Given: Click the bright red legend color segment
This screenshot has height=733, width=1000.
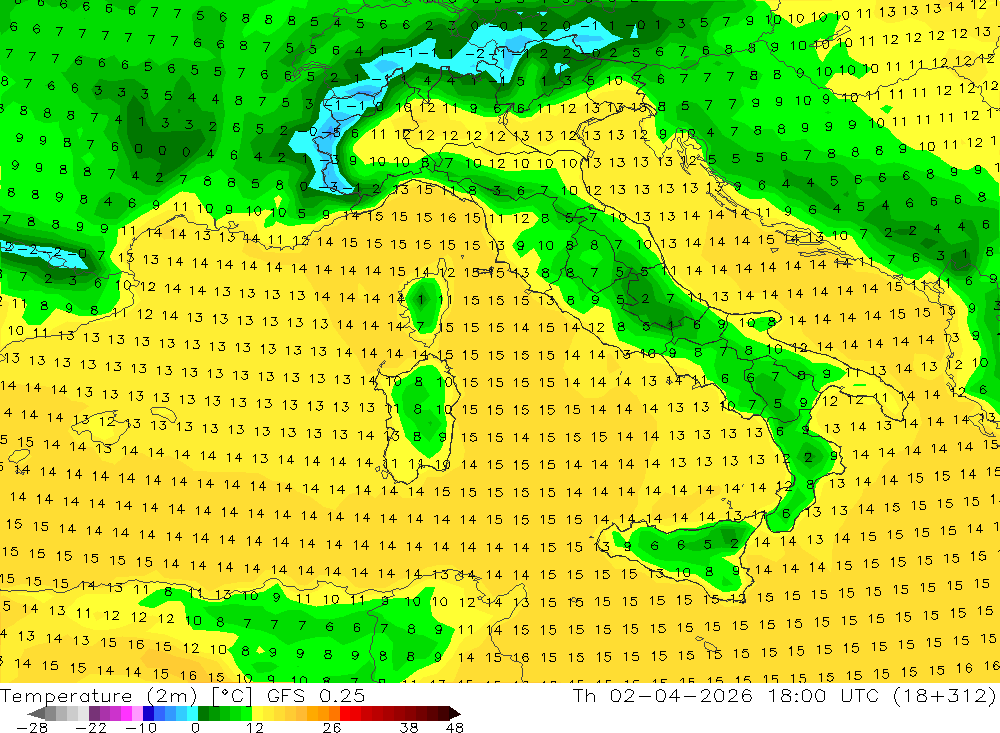Looking at the screenshot, I should pos(345,713).
